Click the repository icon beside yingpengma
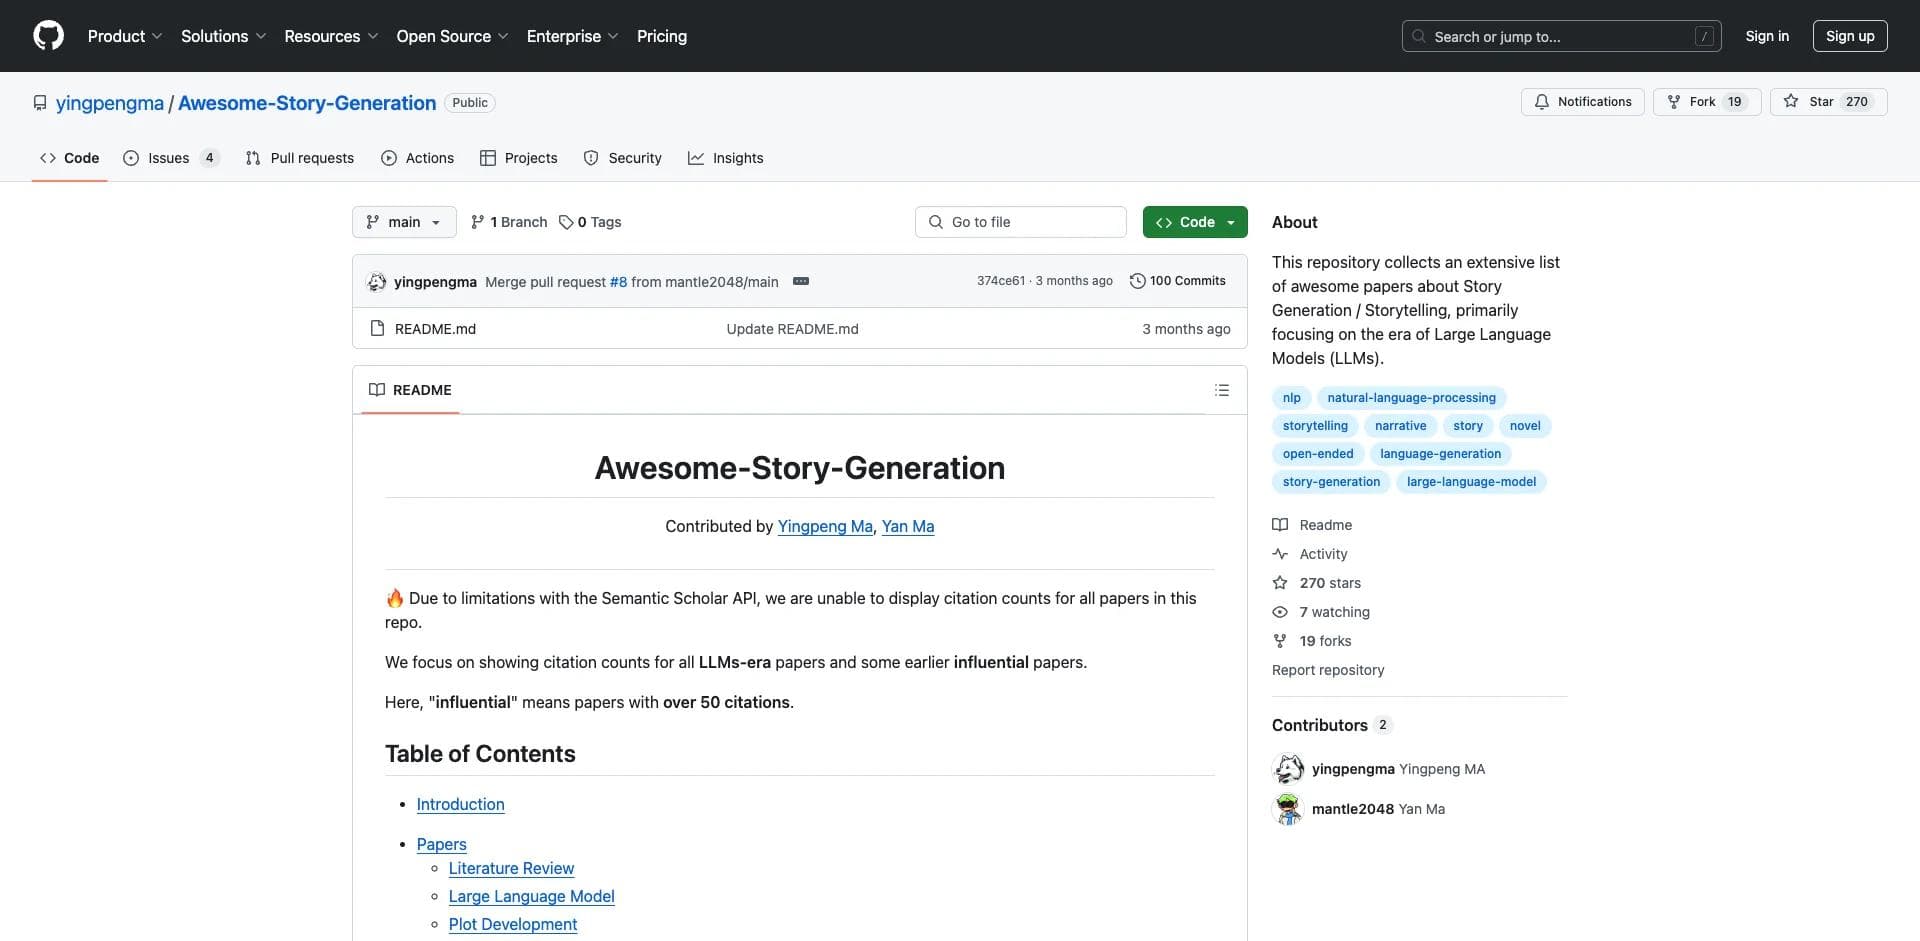Viewport: 1920px width, 941px height. pyautogui.click(x=40, y=103)
